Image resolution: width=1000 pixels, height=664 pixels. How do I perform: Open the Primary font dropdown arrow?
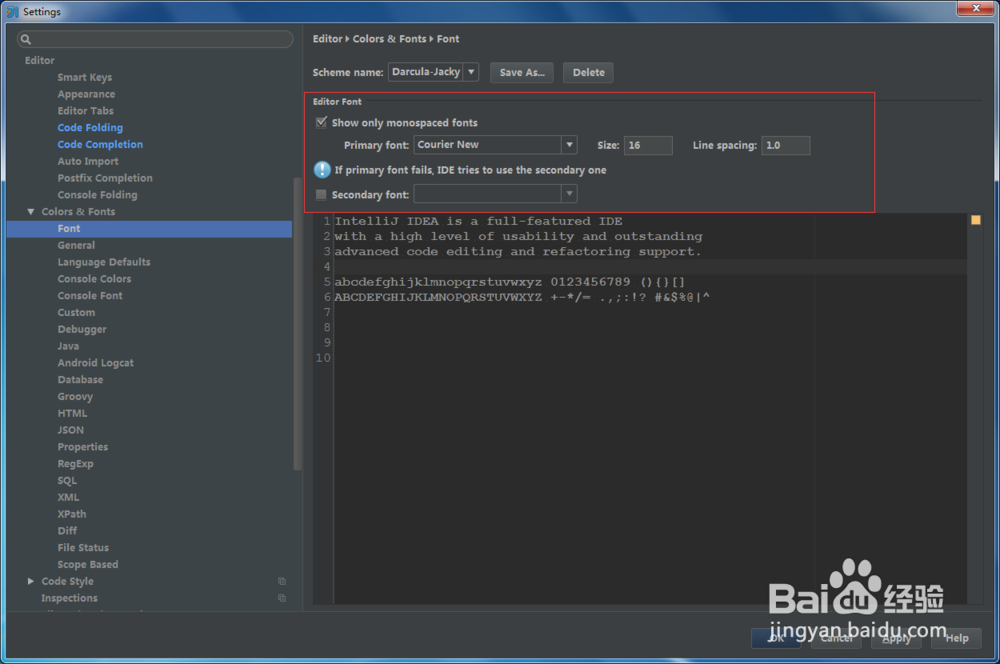click(x=569, y=145)
